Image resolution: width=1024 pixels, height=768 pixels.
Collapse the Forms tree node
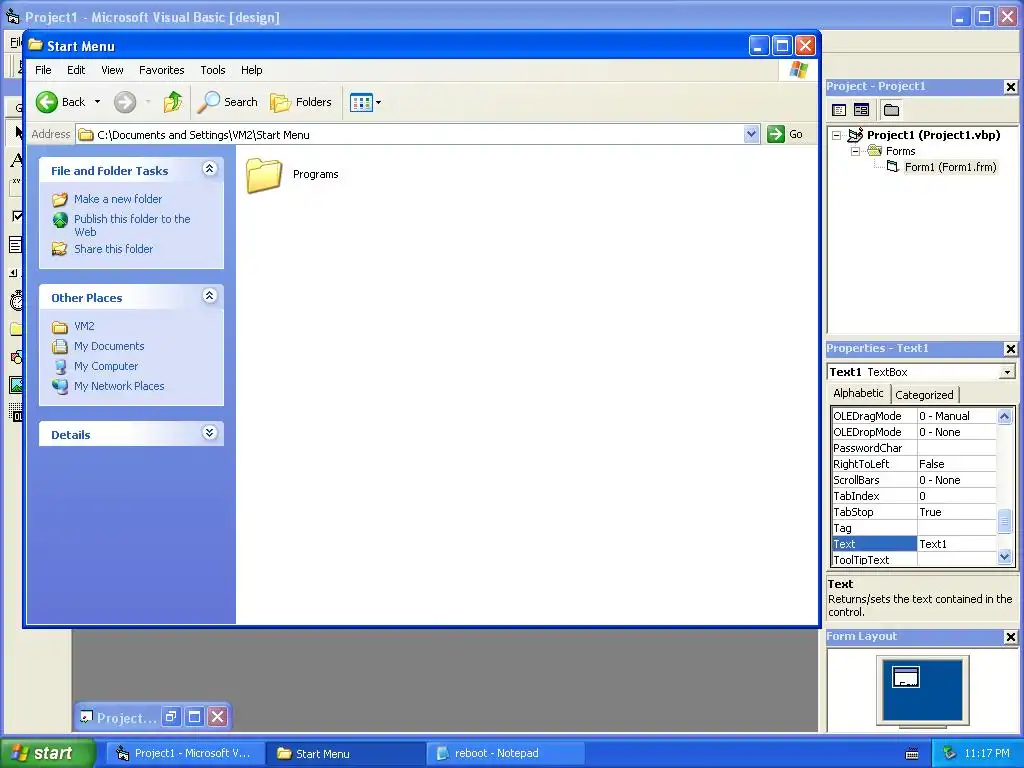[855, 151]
